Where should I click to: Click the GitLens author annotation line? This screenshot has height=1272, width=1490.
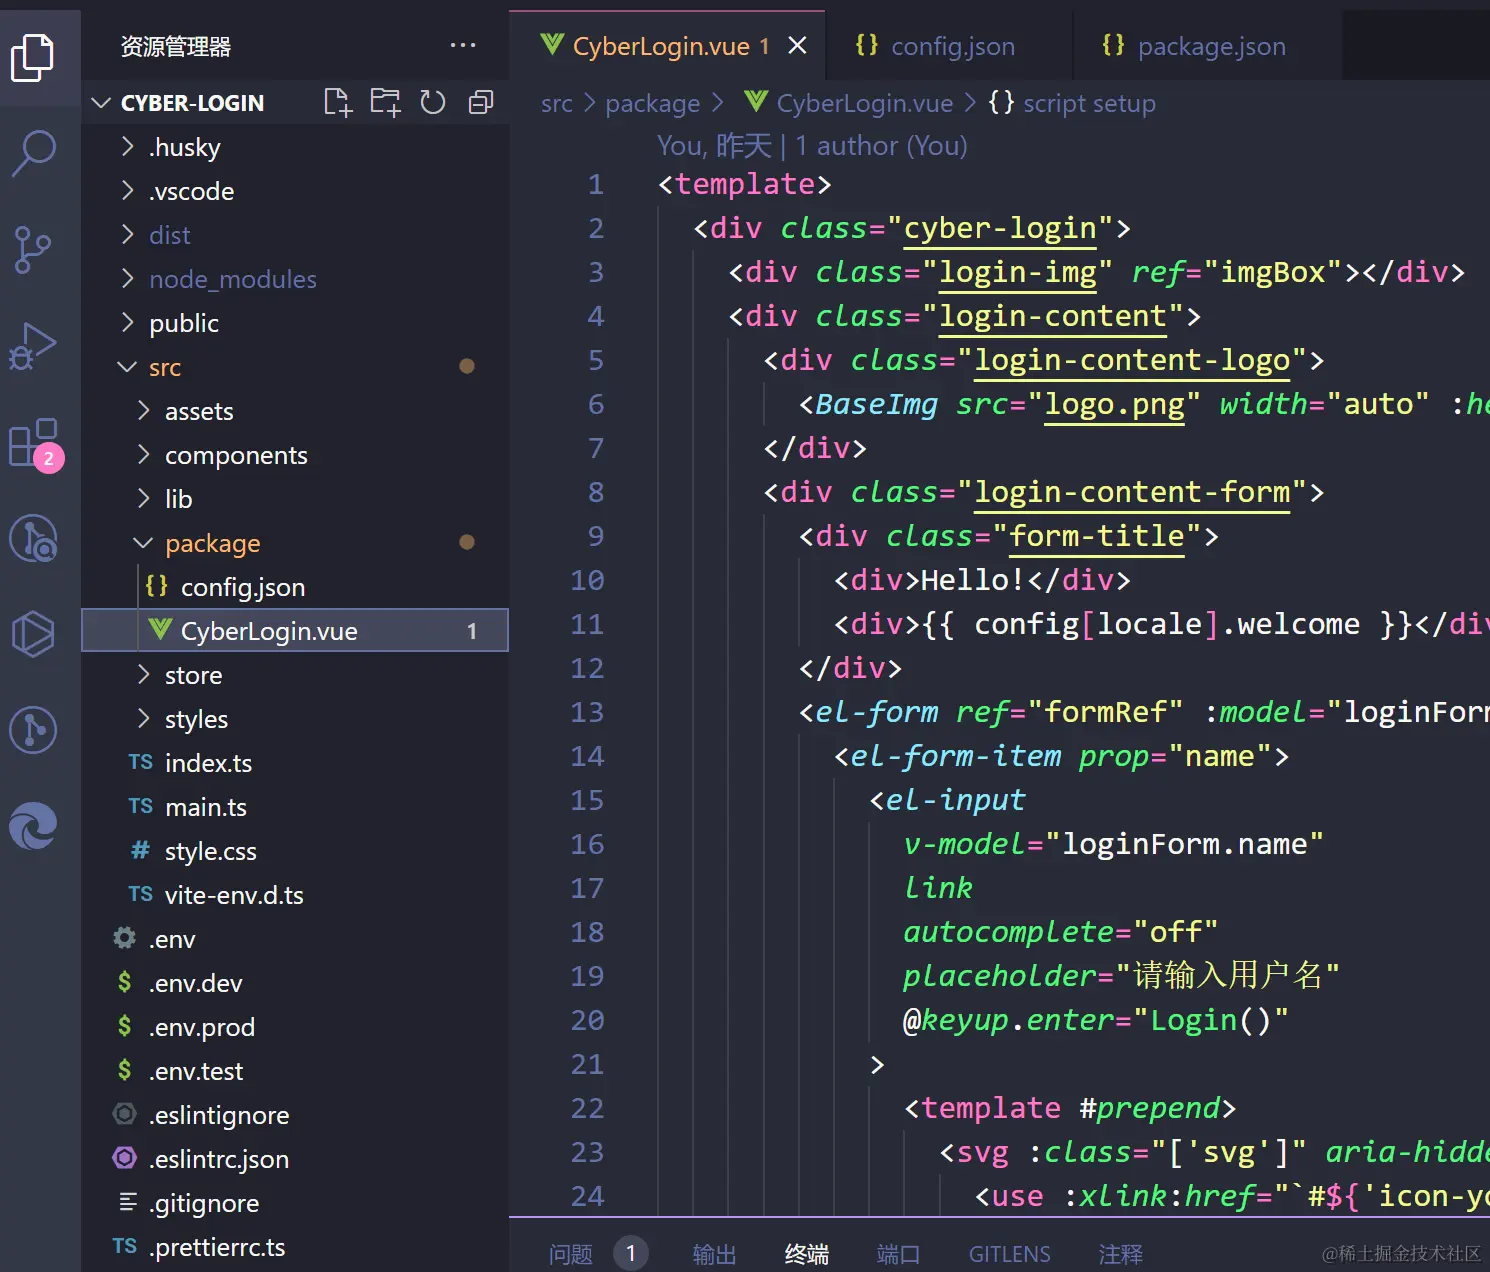click(812, 146)
